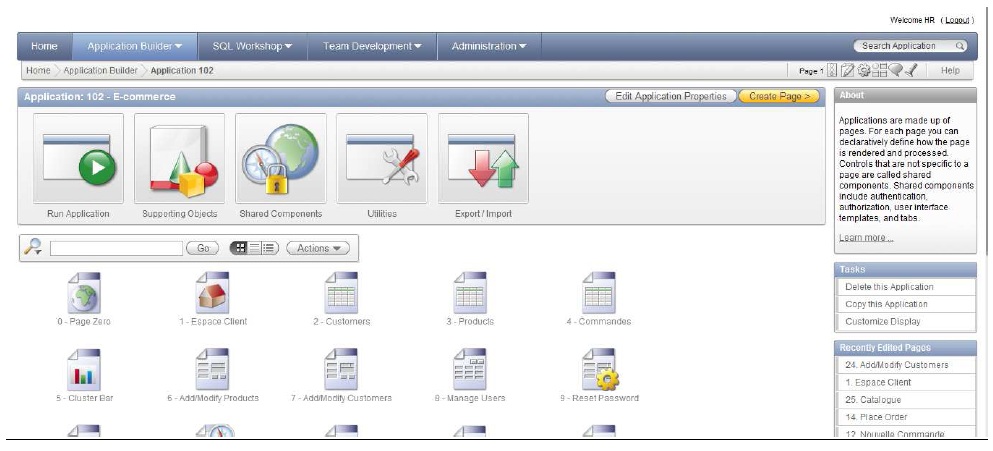The height and width of the screenshot is (451, 993).
Task: Click the page search text field
Action: (x=115, y=248)
